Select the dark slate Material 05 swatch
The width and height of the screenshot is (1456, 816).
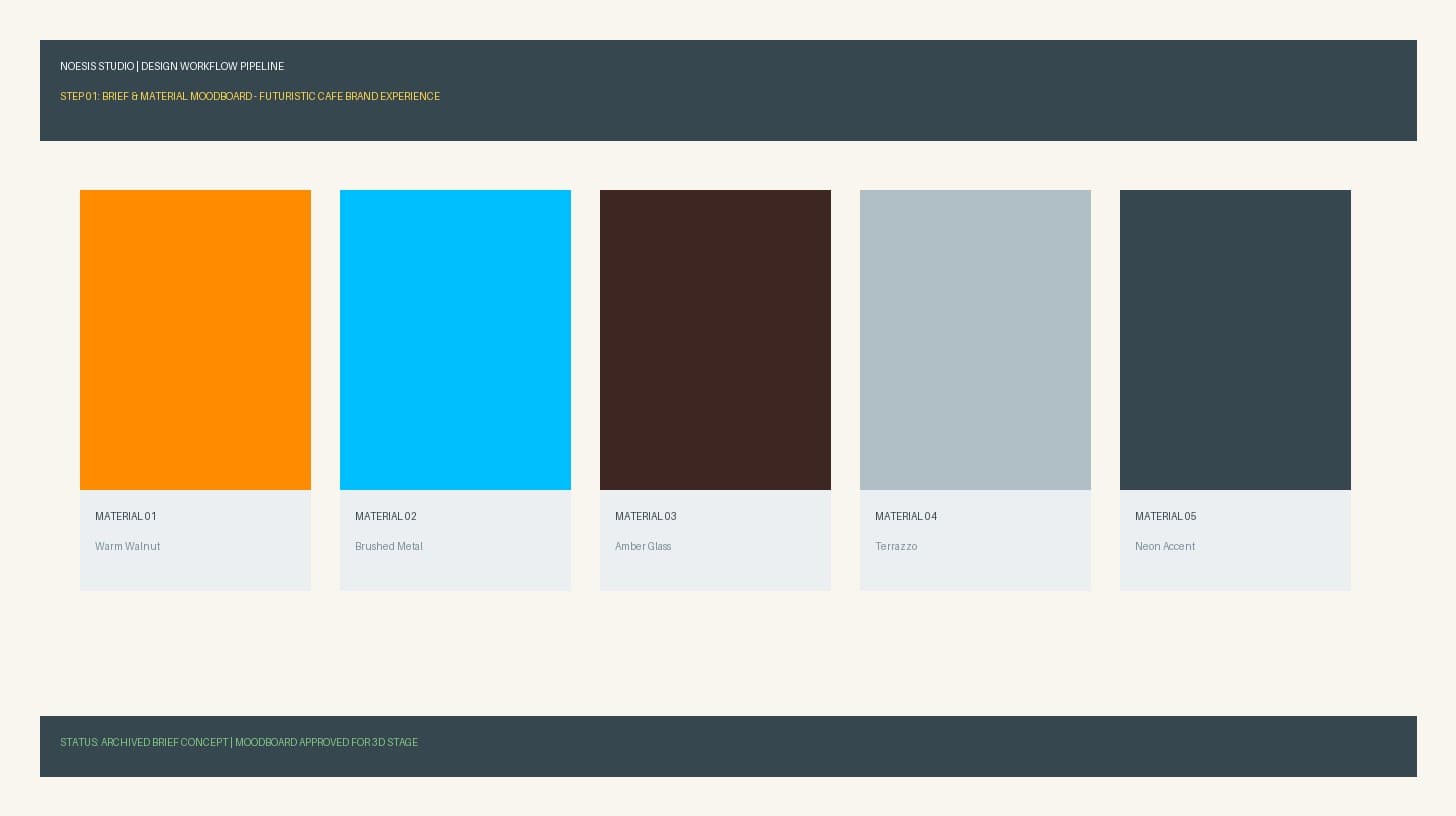tap(1235, 340)
